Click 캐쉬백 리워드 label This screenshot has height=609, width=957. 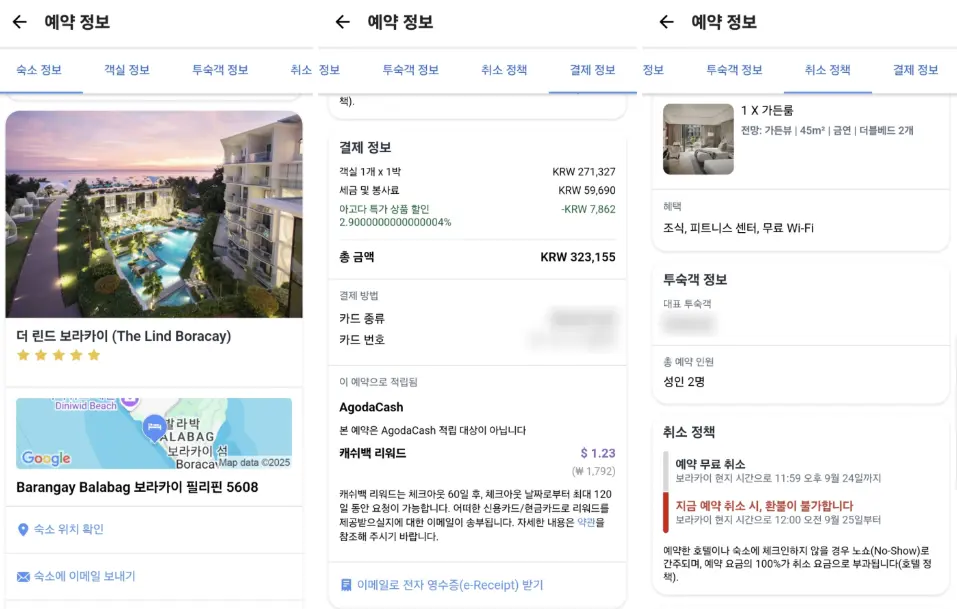pyautogui.click(x=372, y=453)
